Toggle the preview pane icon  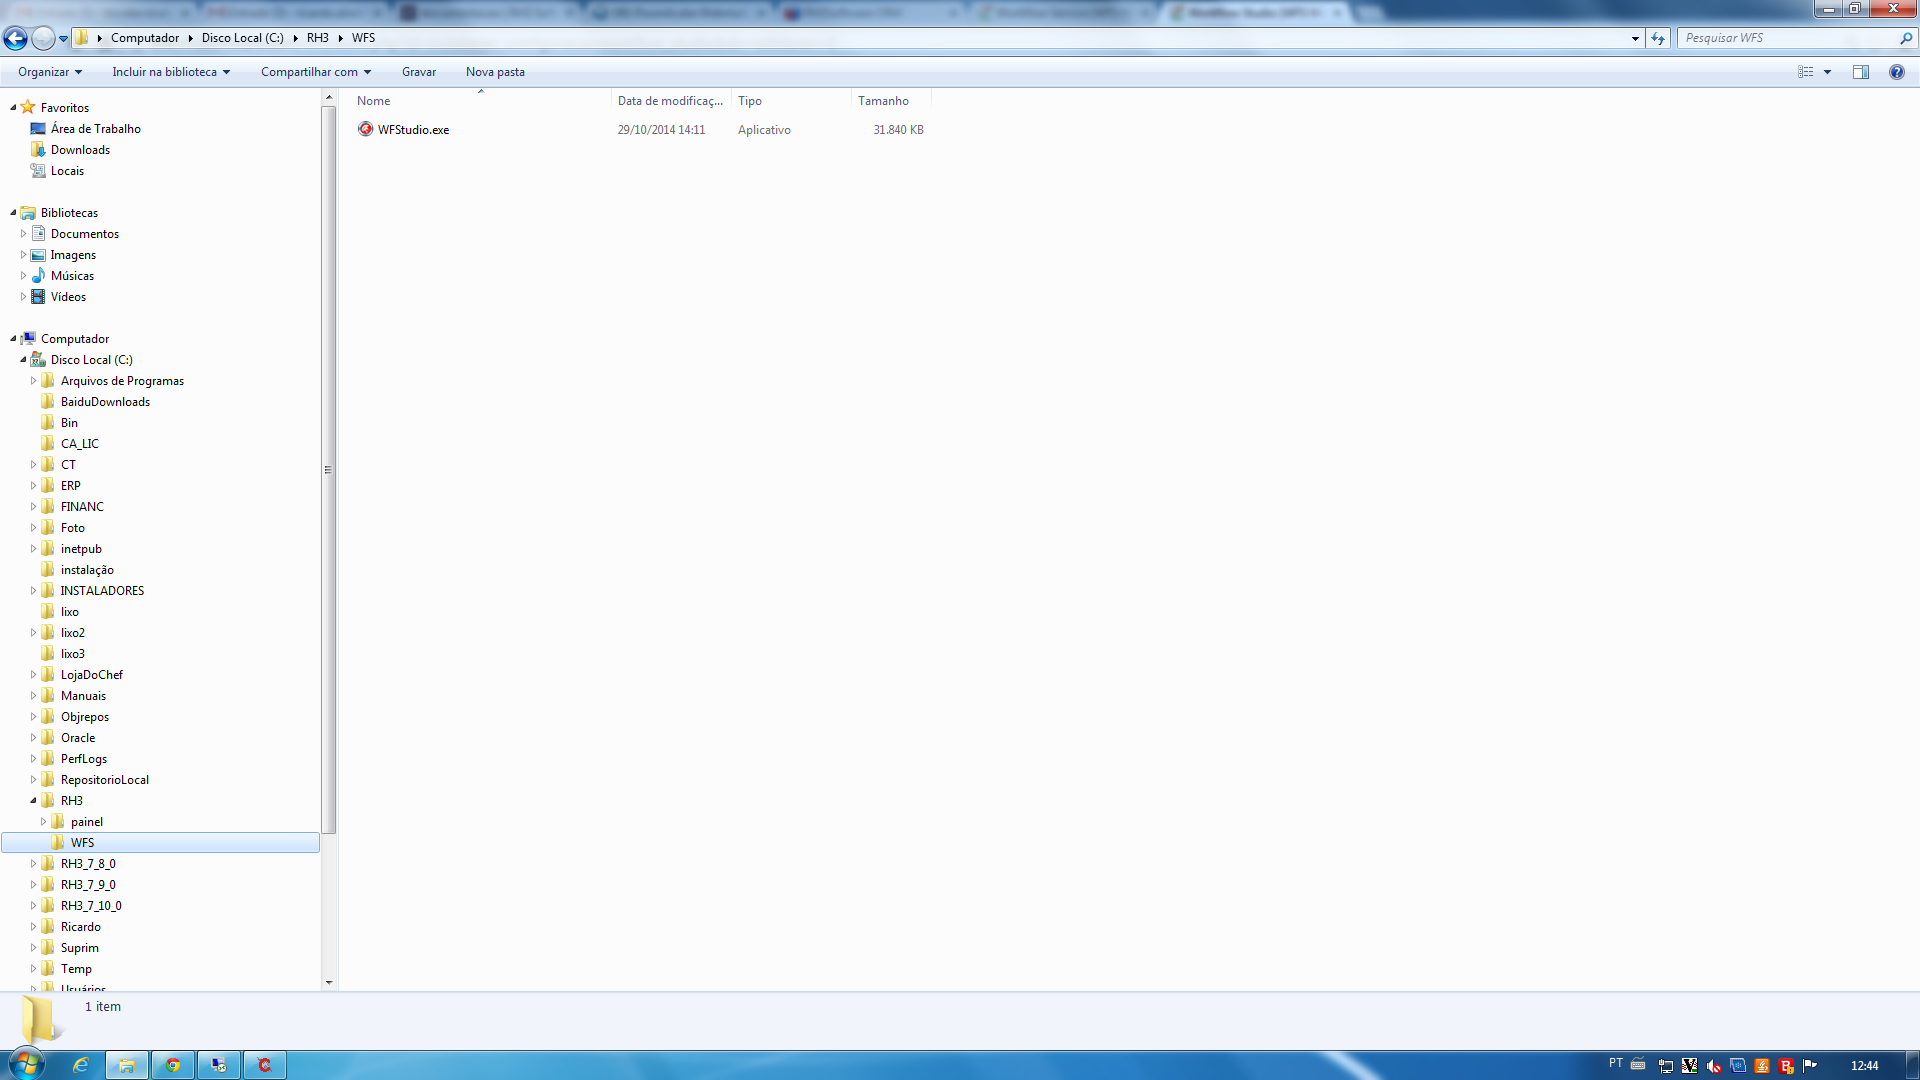click(1860, 72)
